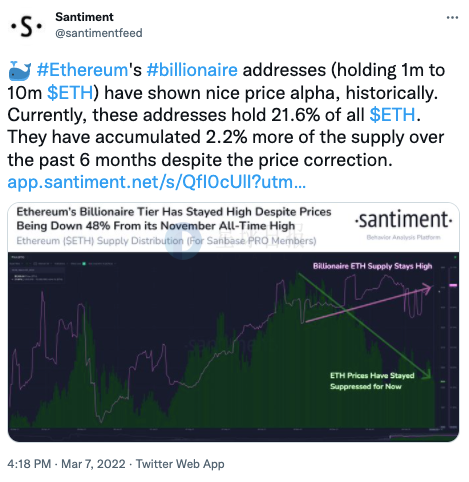Follow the app.santiment.net link

tap(157, 182)
